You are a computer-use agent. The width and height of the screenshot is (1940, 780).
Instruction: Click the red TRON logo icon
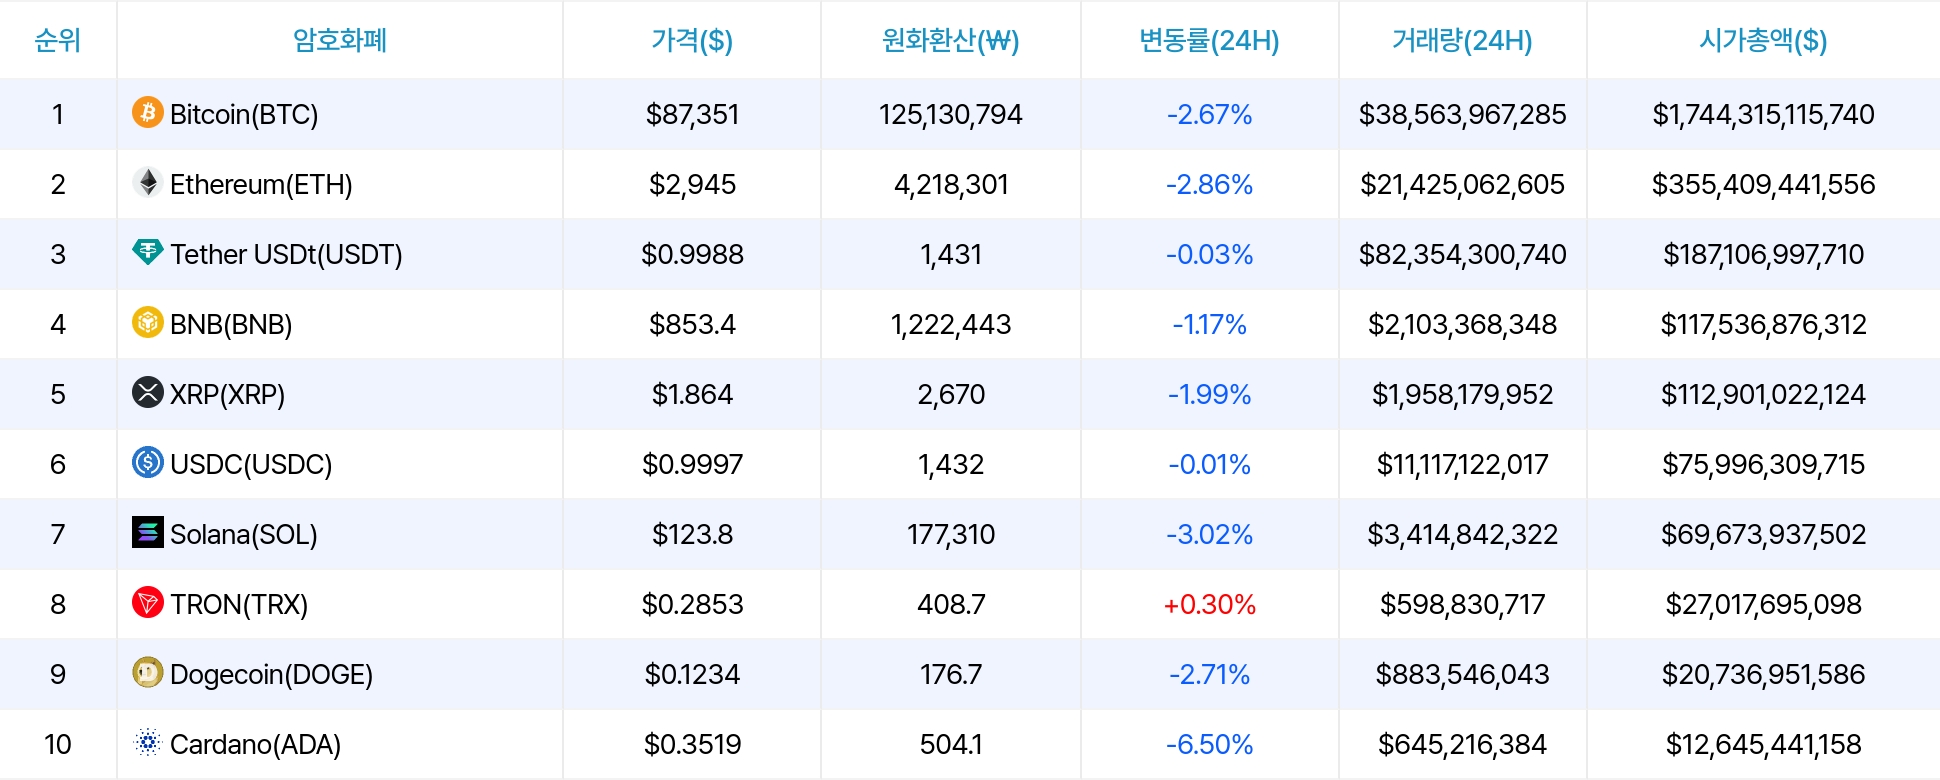click(x=148, y=602)
